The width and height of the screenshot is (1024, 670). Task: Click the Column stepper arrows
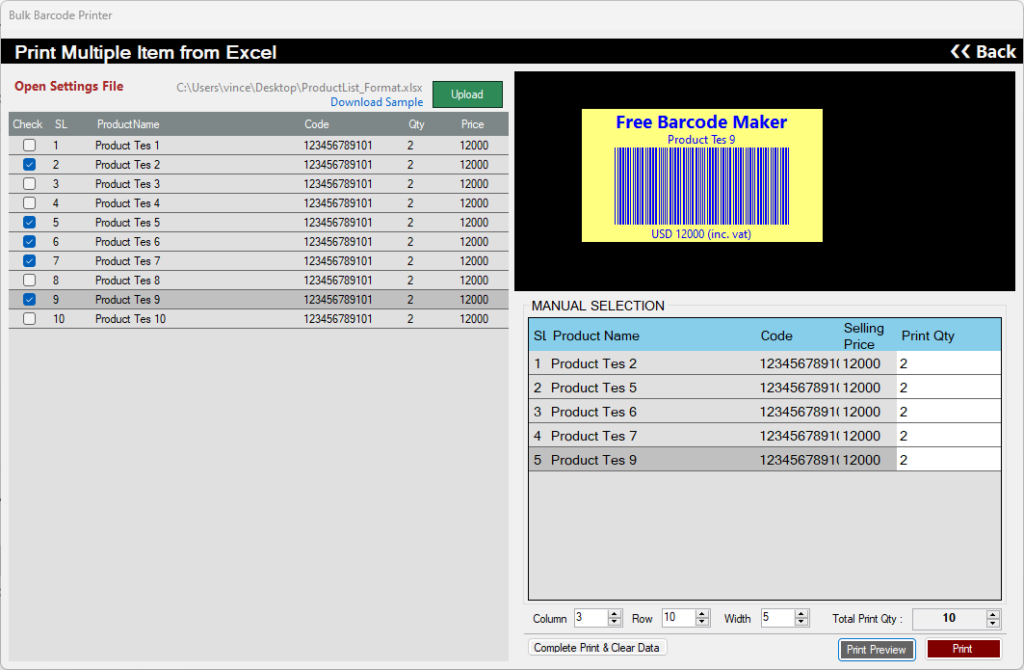point(614,618)
